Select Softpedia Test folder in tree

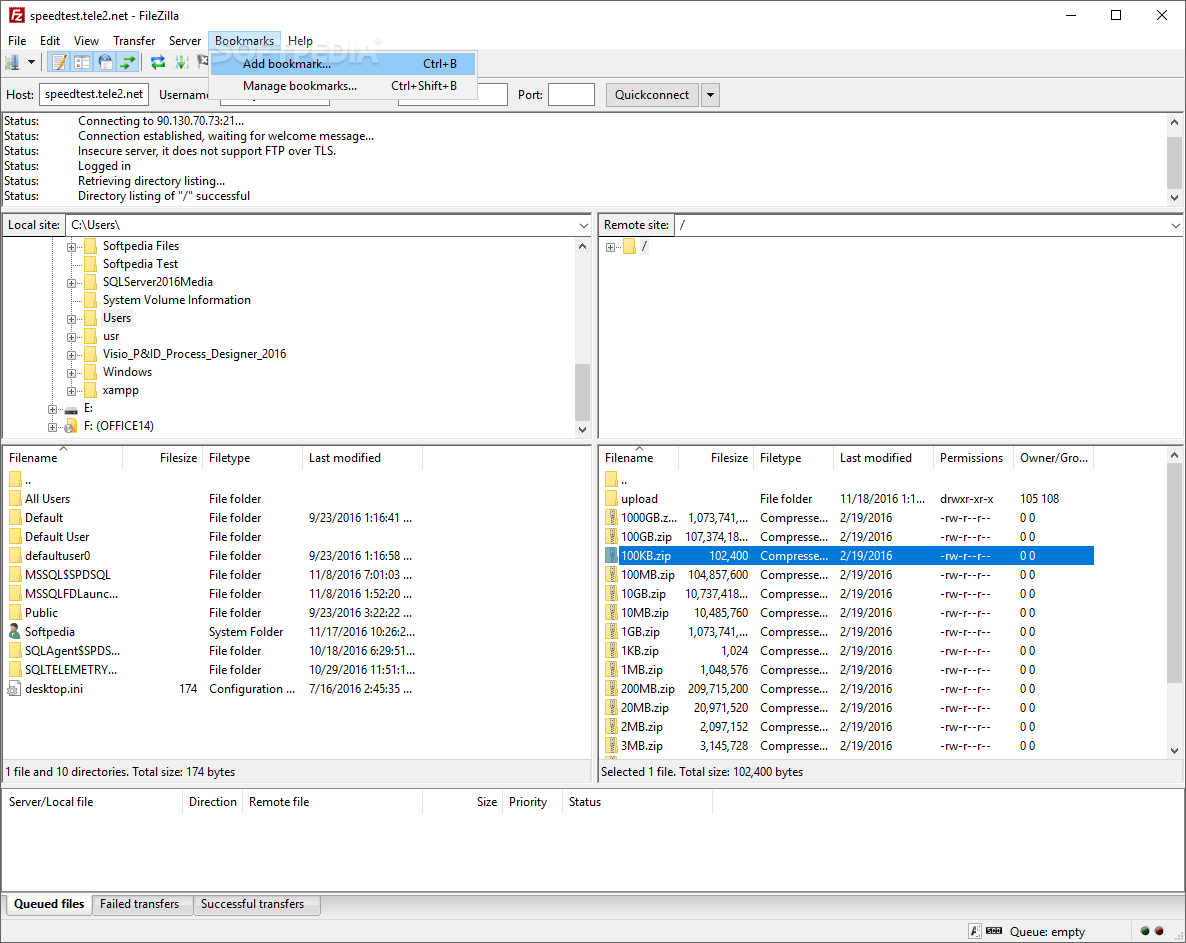point(140,264)
